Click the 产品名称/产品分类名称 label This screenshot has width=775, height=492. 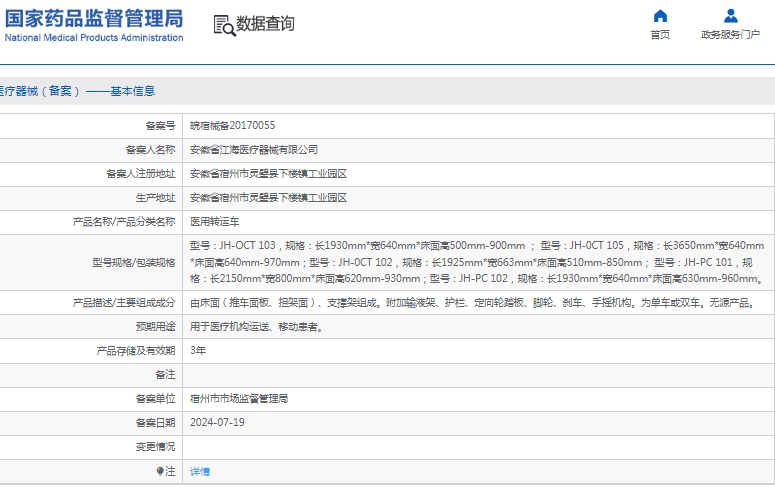click(x=124, y=222)
